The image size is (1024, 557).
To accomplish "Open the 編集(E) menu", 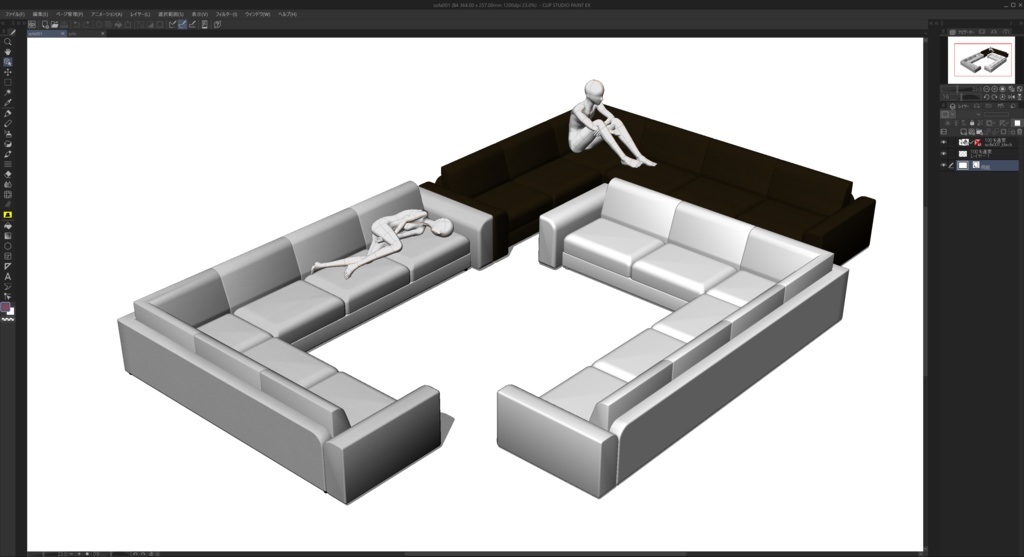I will (40, 14).
